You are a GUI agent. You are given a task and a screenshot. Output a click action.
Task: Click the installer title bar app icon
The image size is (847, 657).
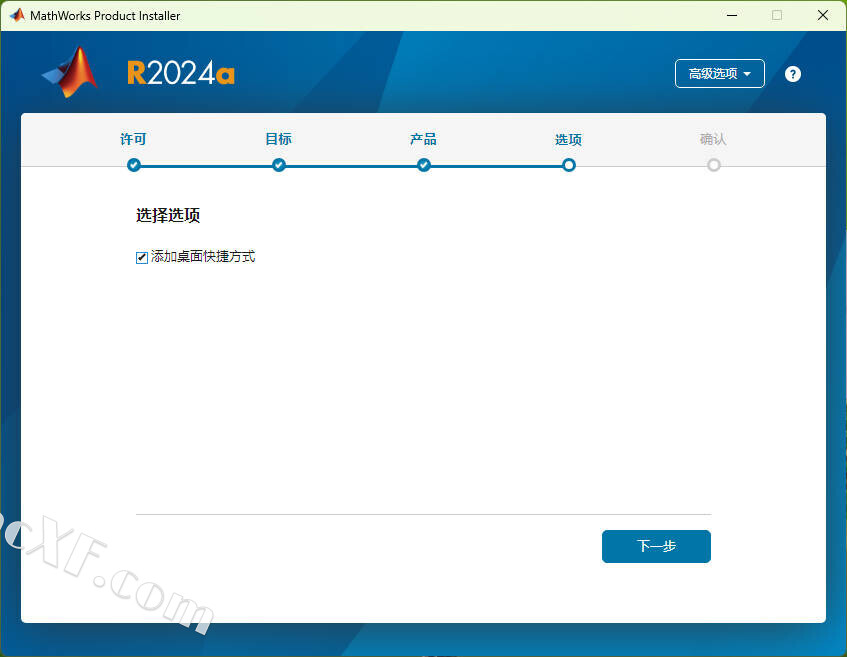pyautogui.click(x=17, y=15)
